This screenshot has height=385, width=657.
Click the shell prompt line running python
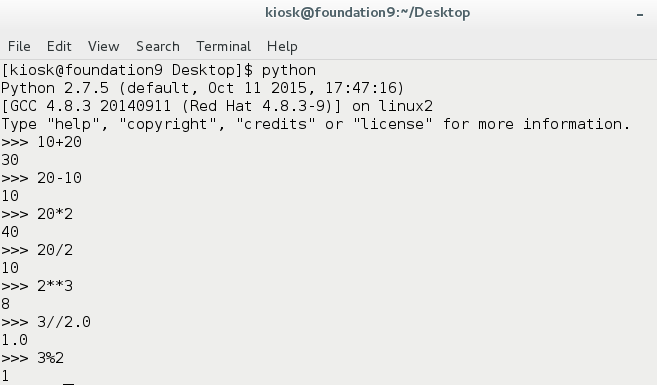click(158, 70)
